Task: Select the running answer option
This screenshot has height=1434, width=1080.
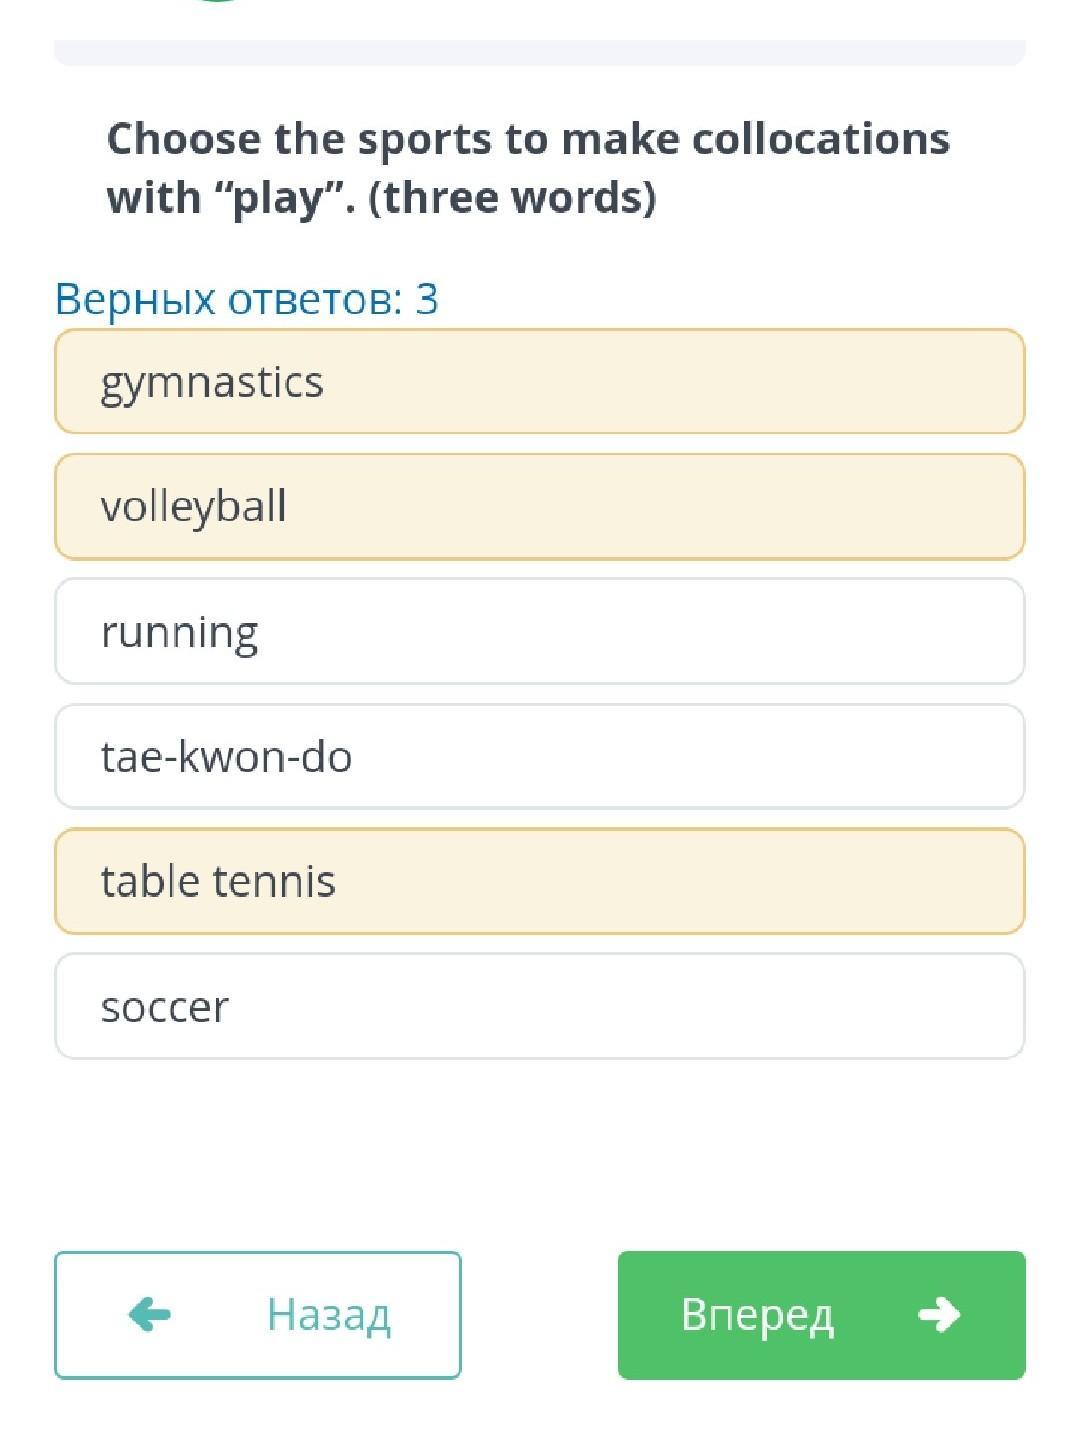Action: click(x=540, y=631)
